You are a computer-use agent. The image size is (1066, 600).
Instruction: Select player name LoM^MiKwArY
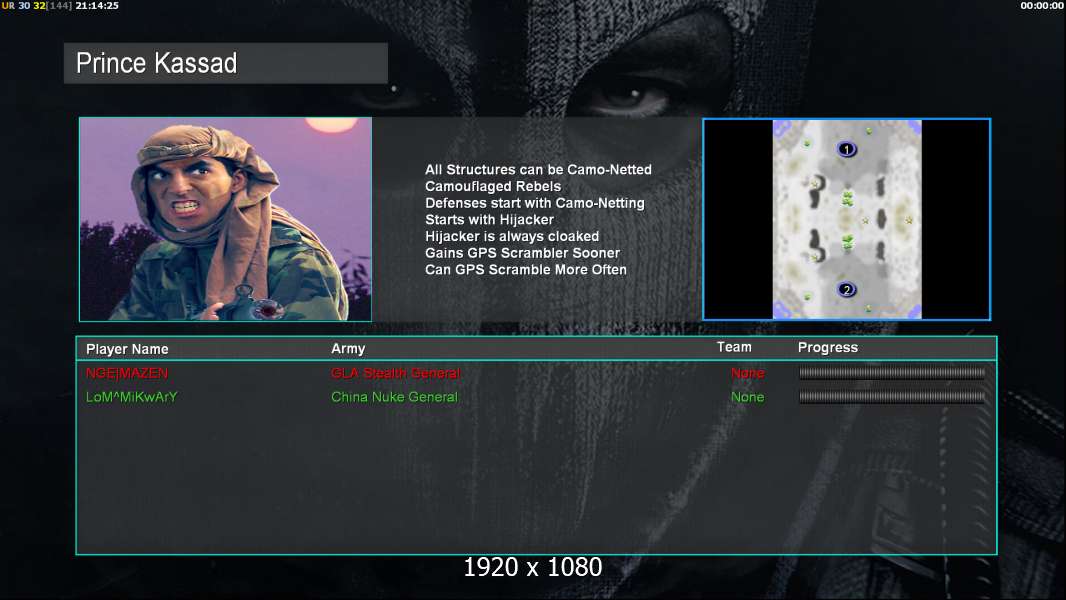[132, 397]
